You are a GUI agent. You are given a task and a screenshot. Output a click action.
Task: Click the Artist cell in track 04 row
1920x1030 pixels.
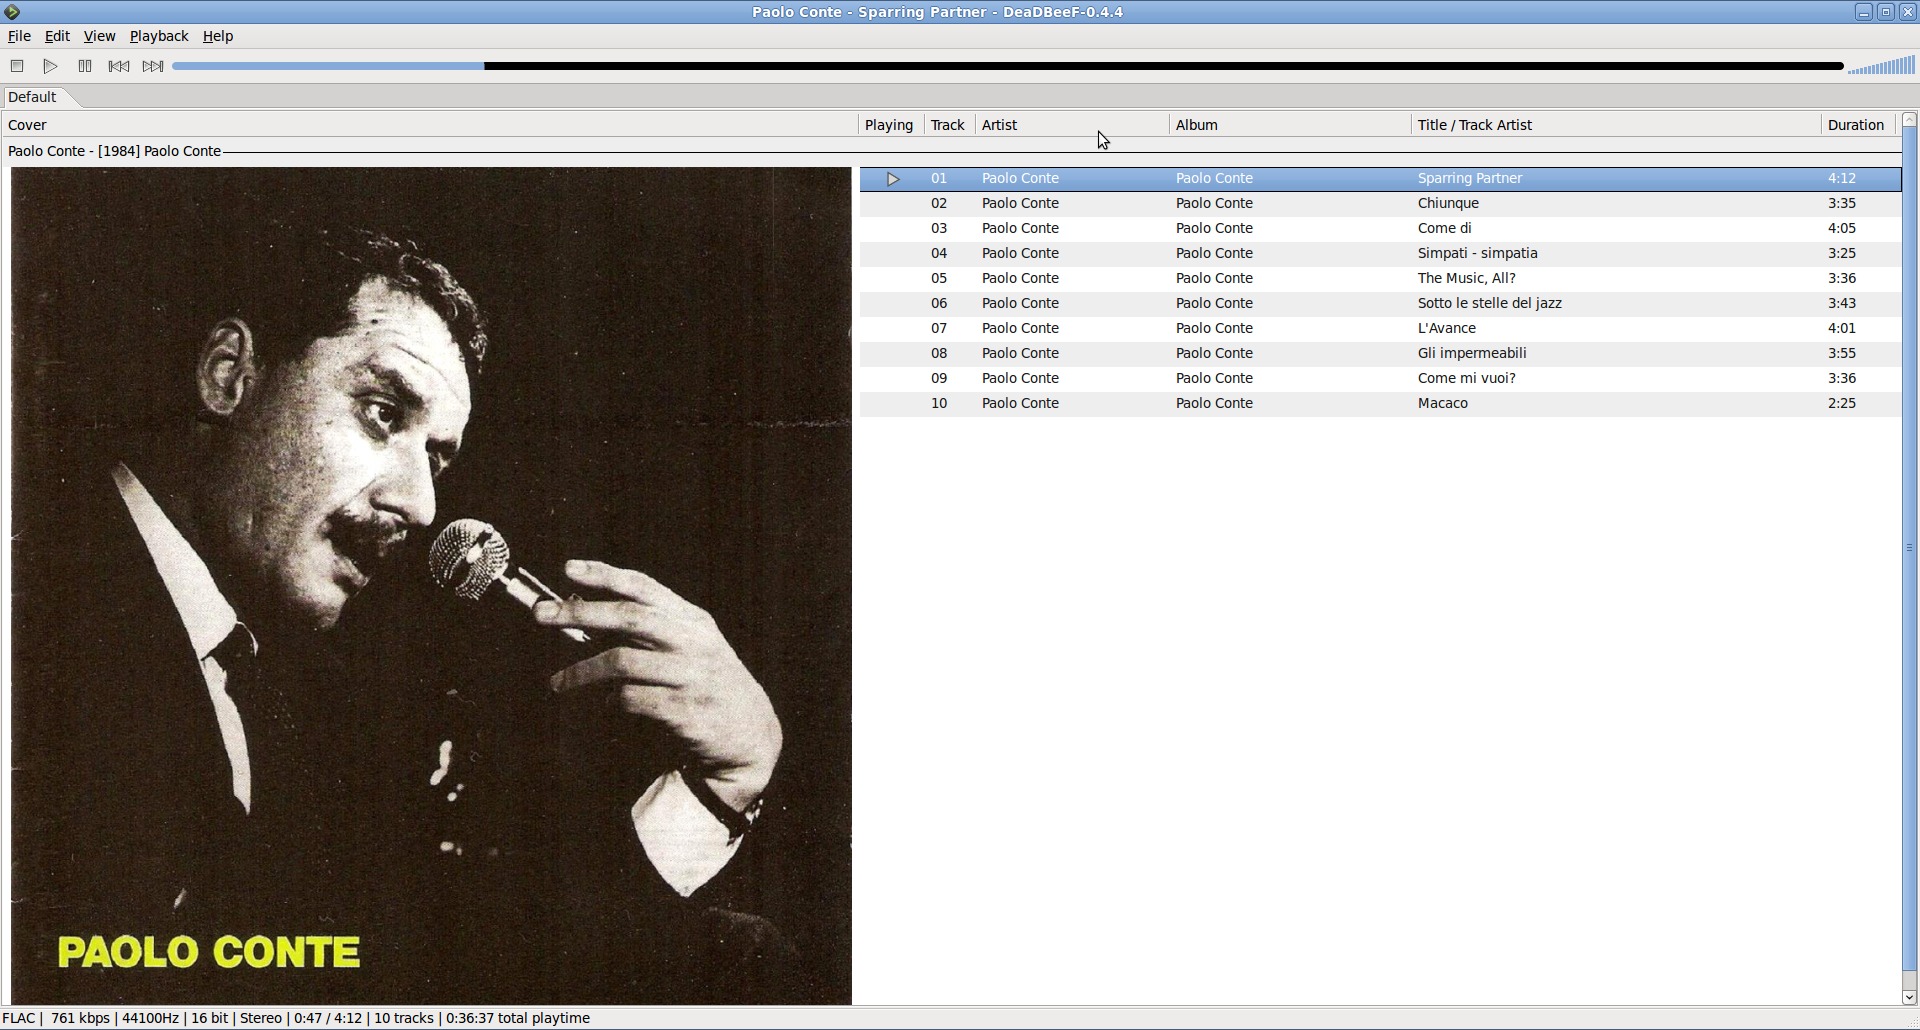click(x=1020, y=253)
